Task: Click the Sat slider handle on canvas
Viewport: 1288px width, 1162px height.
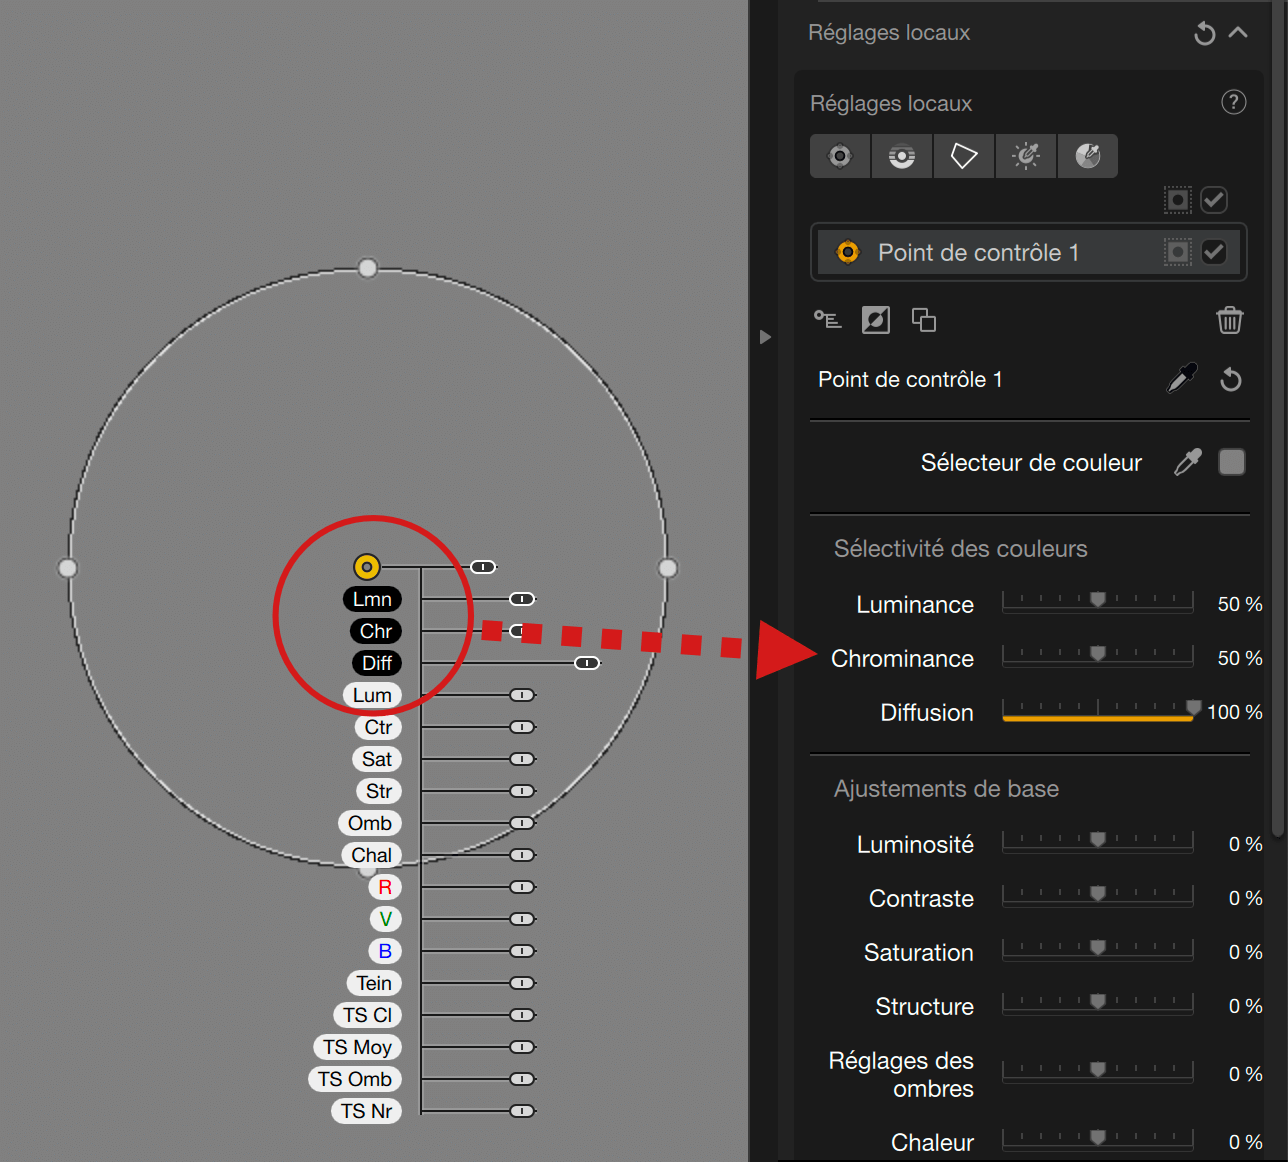Action: (x=522, y=759)
